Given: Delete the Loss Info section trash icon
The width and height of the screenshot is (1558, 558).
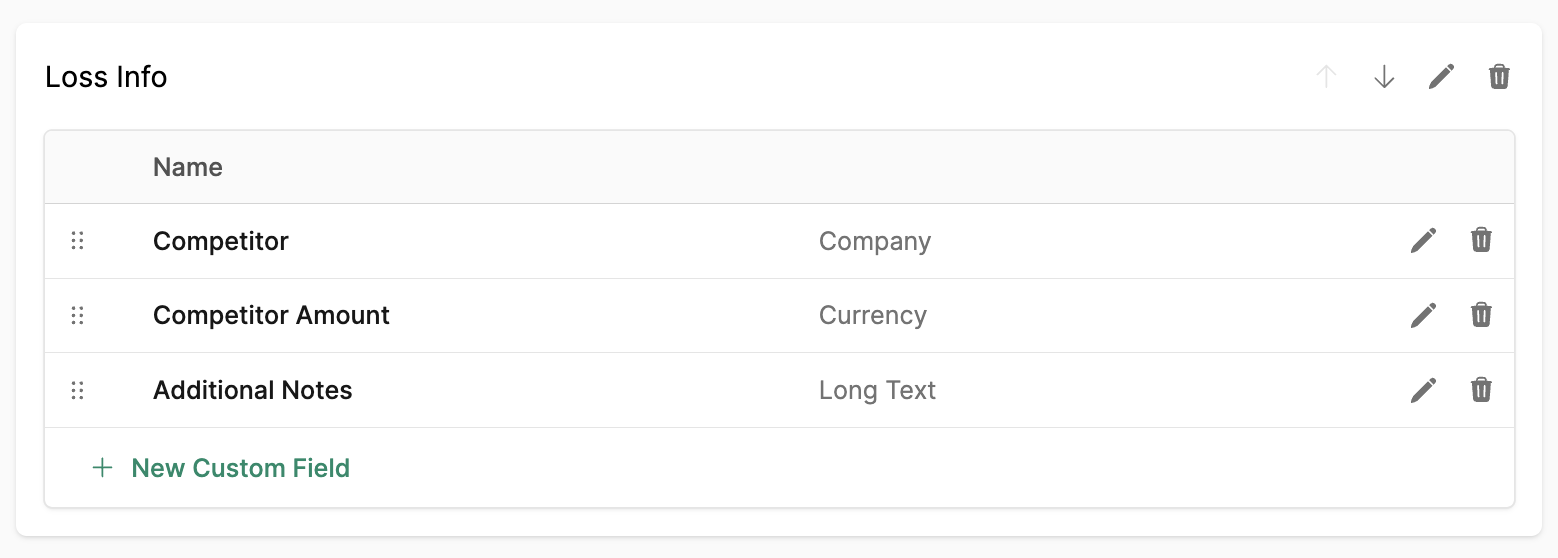Looking at the screenshot, I should (1499, 77).
